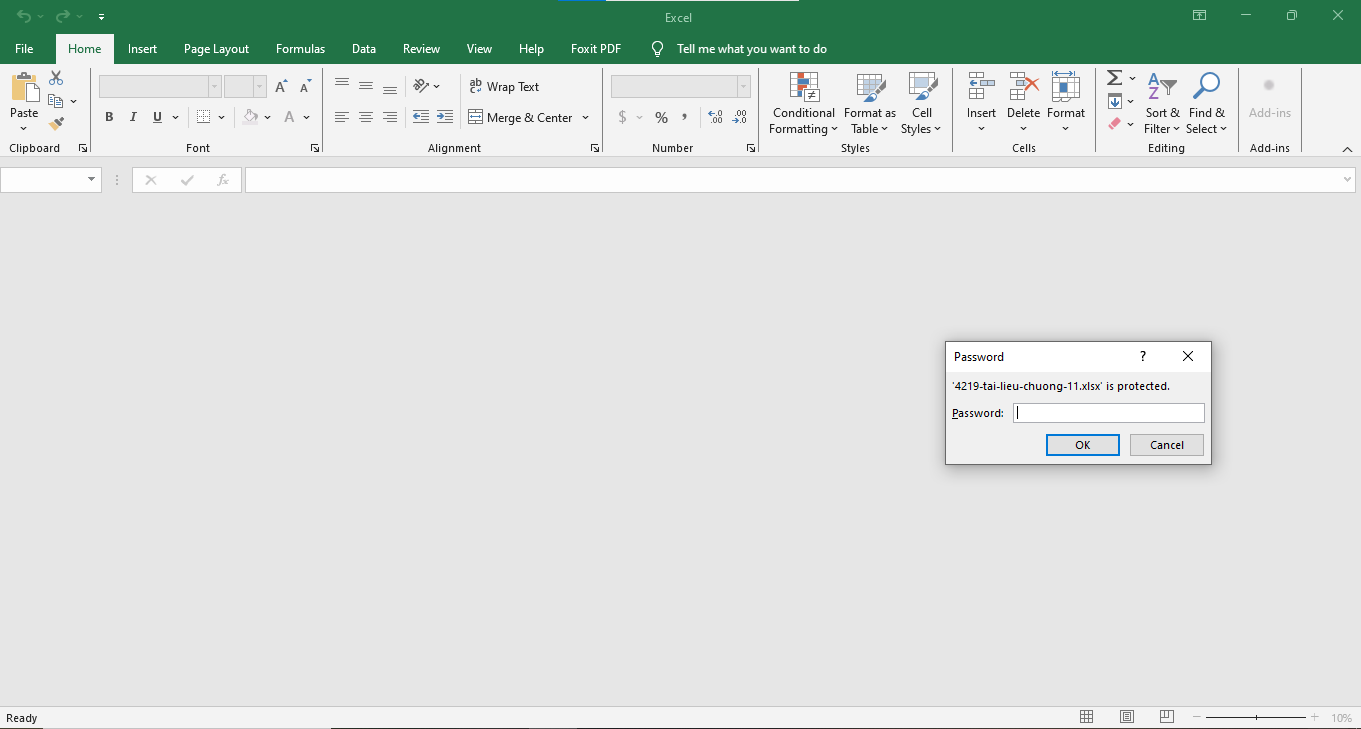1361x729 pixels.
Task: Click the AutoSum sigma icon
Action: coord(1114,78)
